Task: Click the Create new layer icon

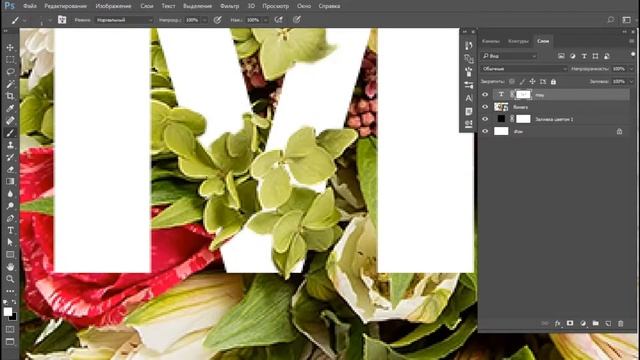Action: (608, 323)
